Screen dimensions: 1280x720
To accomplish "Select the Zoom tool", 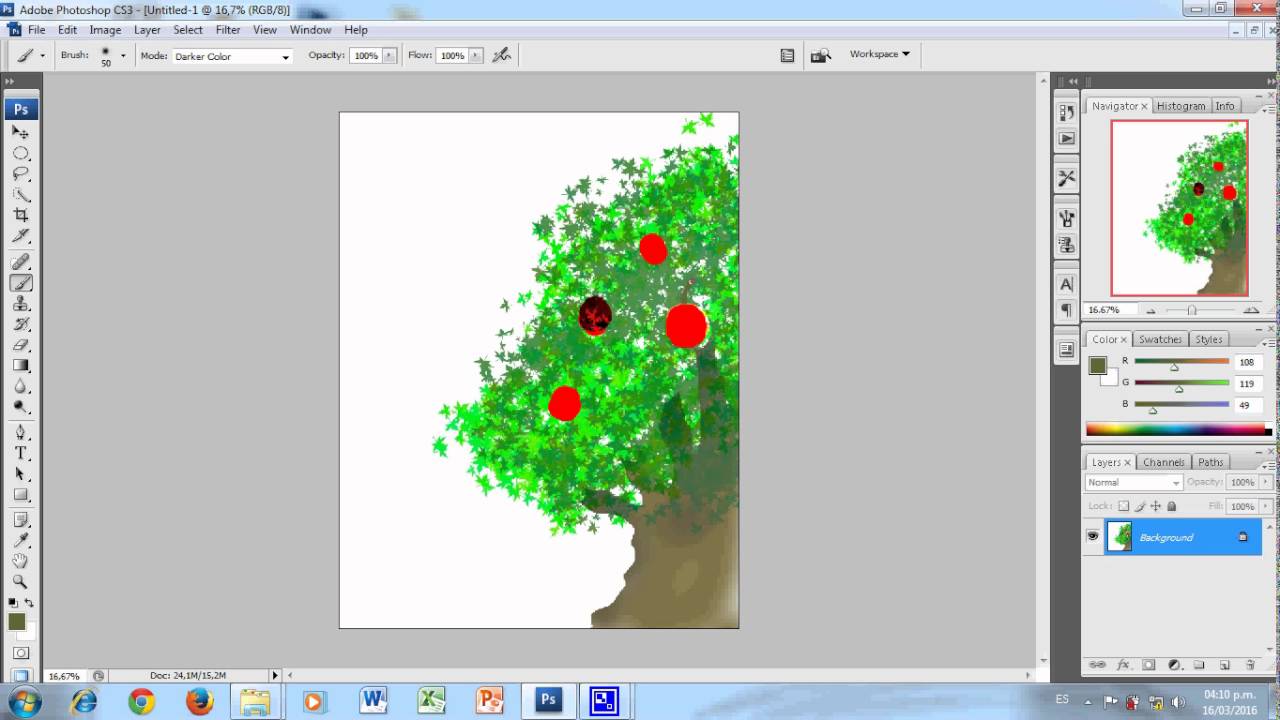I will 21,581.
